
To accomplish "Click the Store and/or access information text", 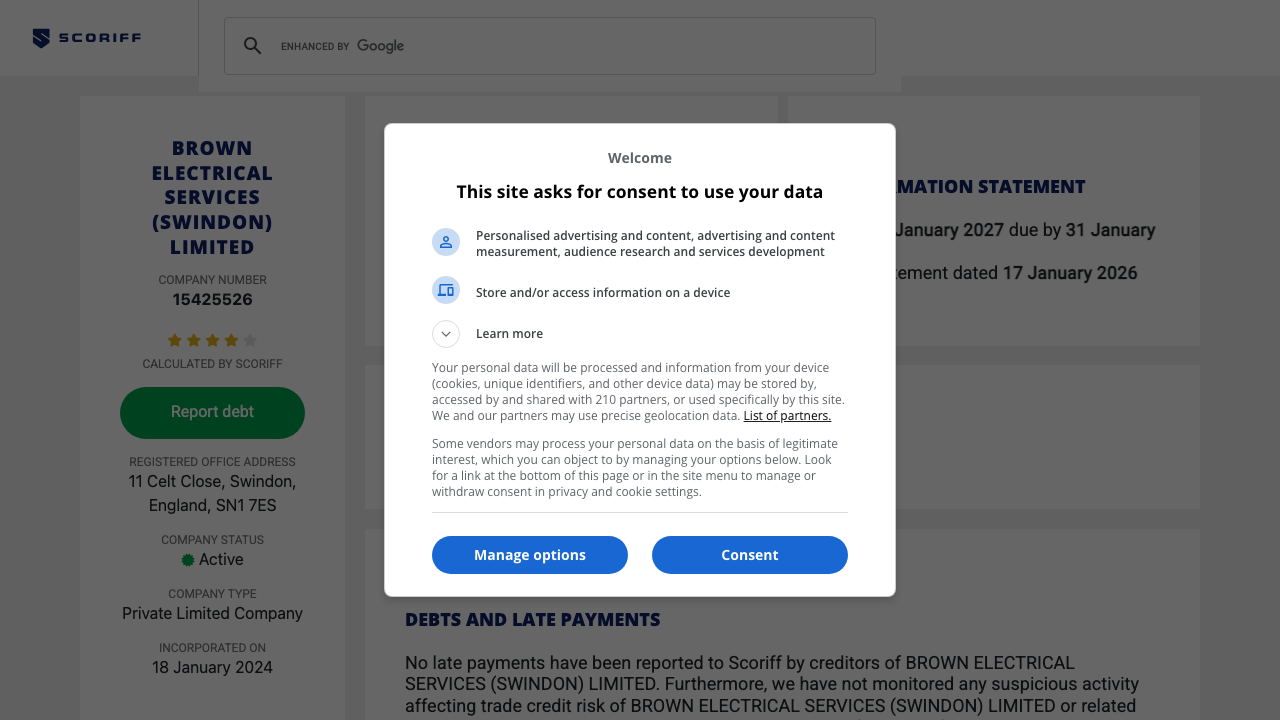I will click(602, 293).
